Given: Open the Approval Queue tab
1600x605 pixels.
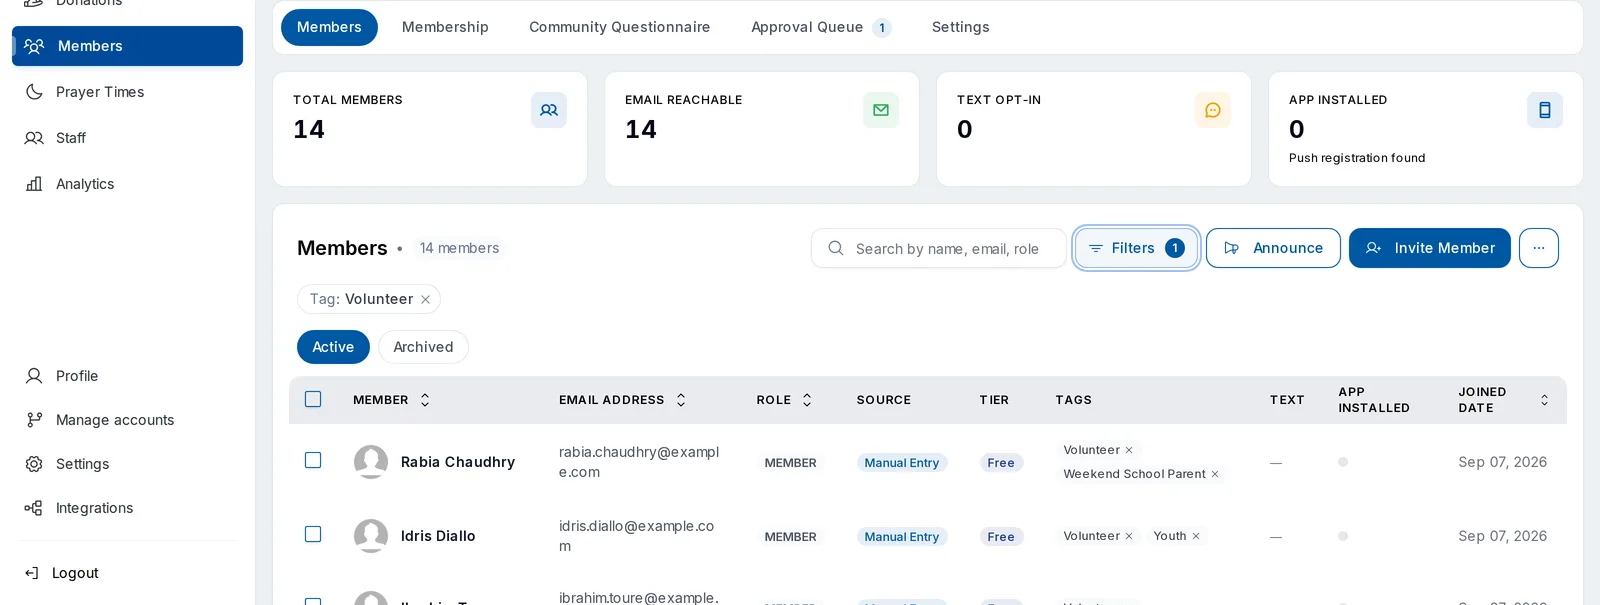Looking at the screenshot, I should [x=821, y=27].
